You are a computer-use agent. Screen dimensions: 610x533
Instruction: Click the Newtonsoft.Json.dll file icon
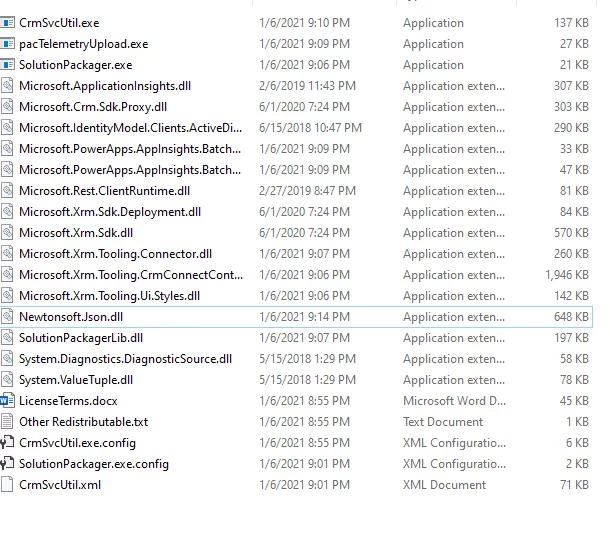point(7,317)
